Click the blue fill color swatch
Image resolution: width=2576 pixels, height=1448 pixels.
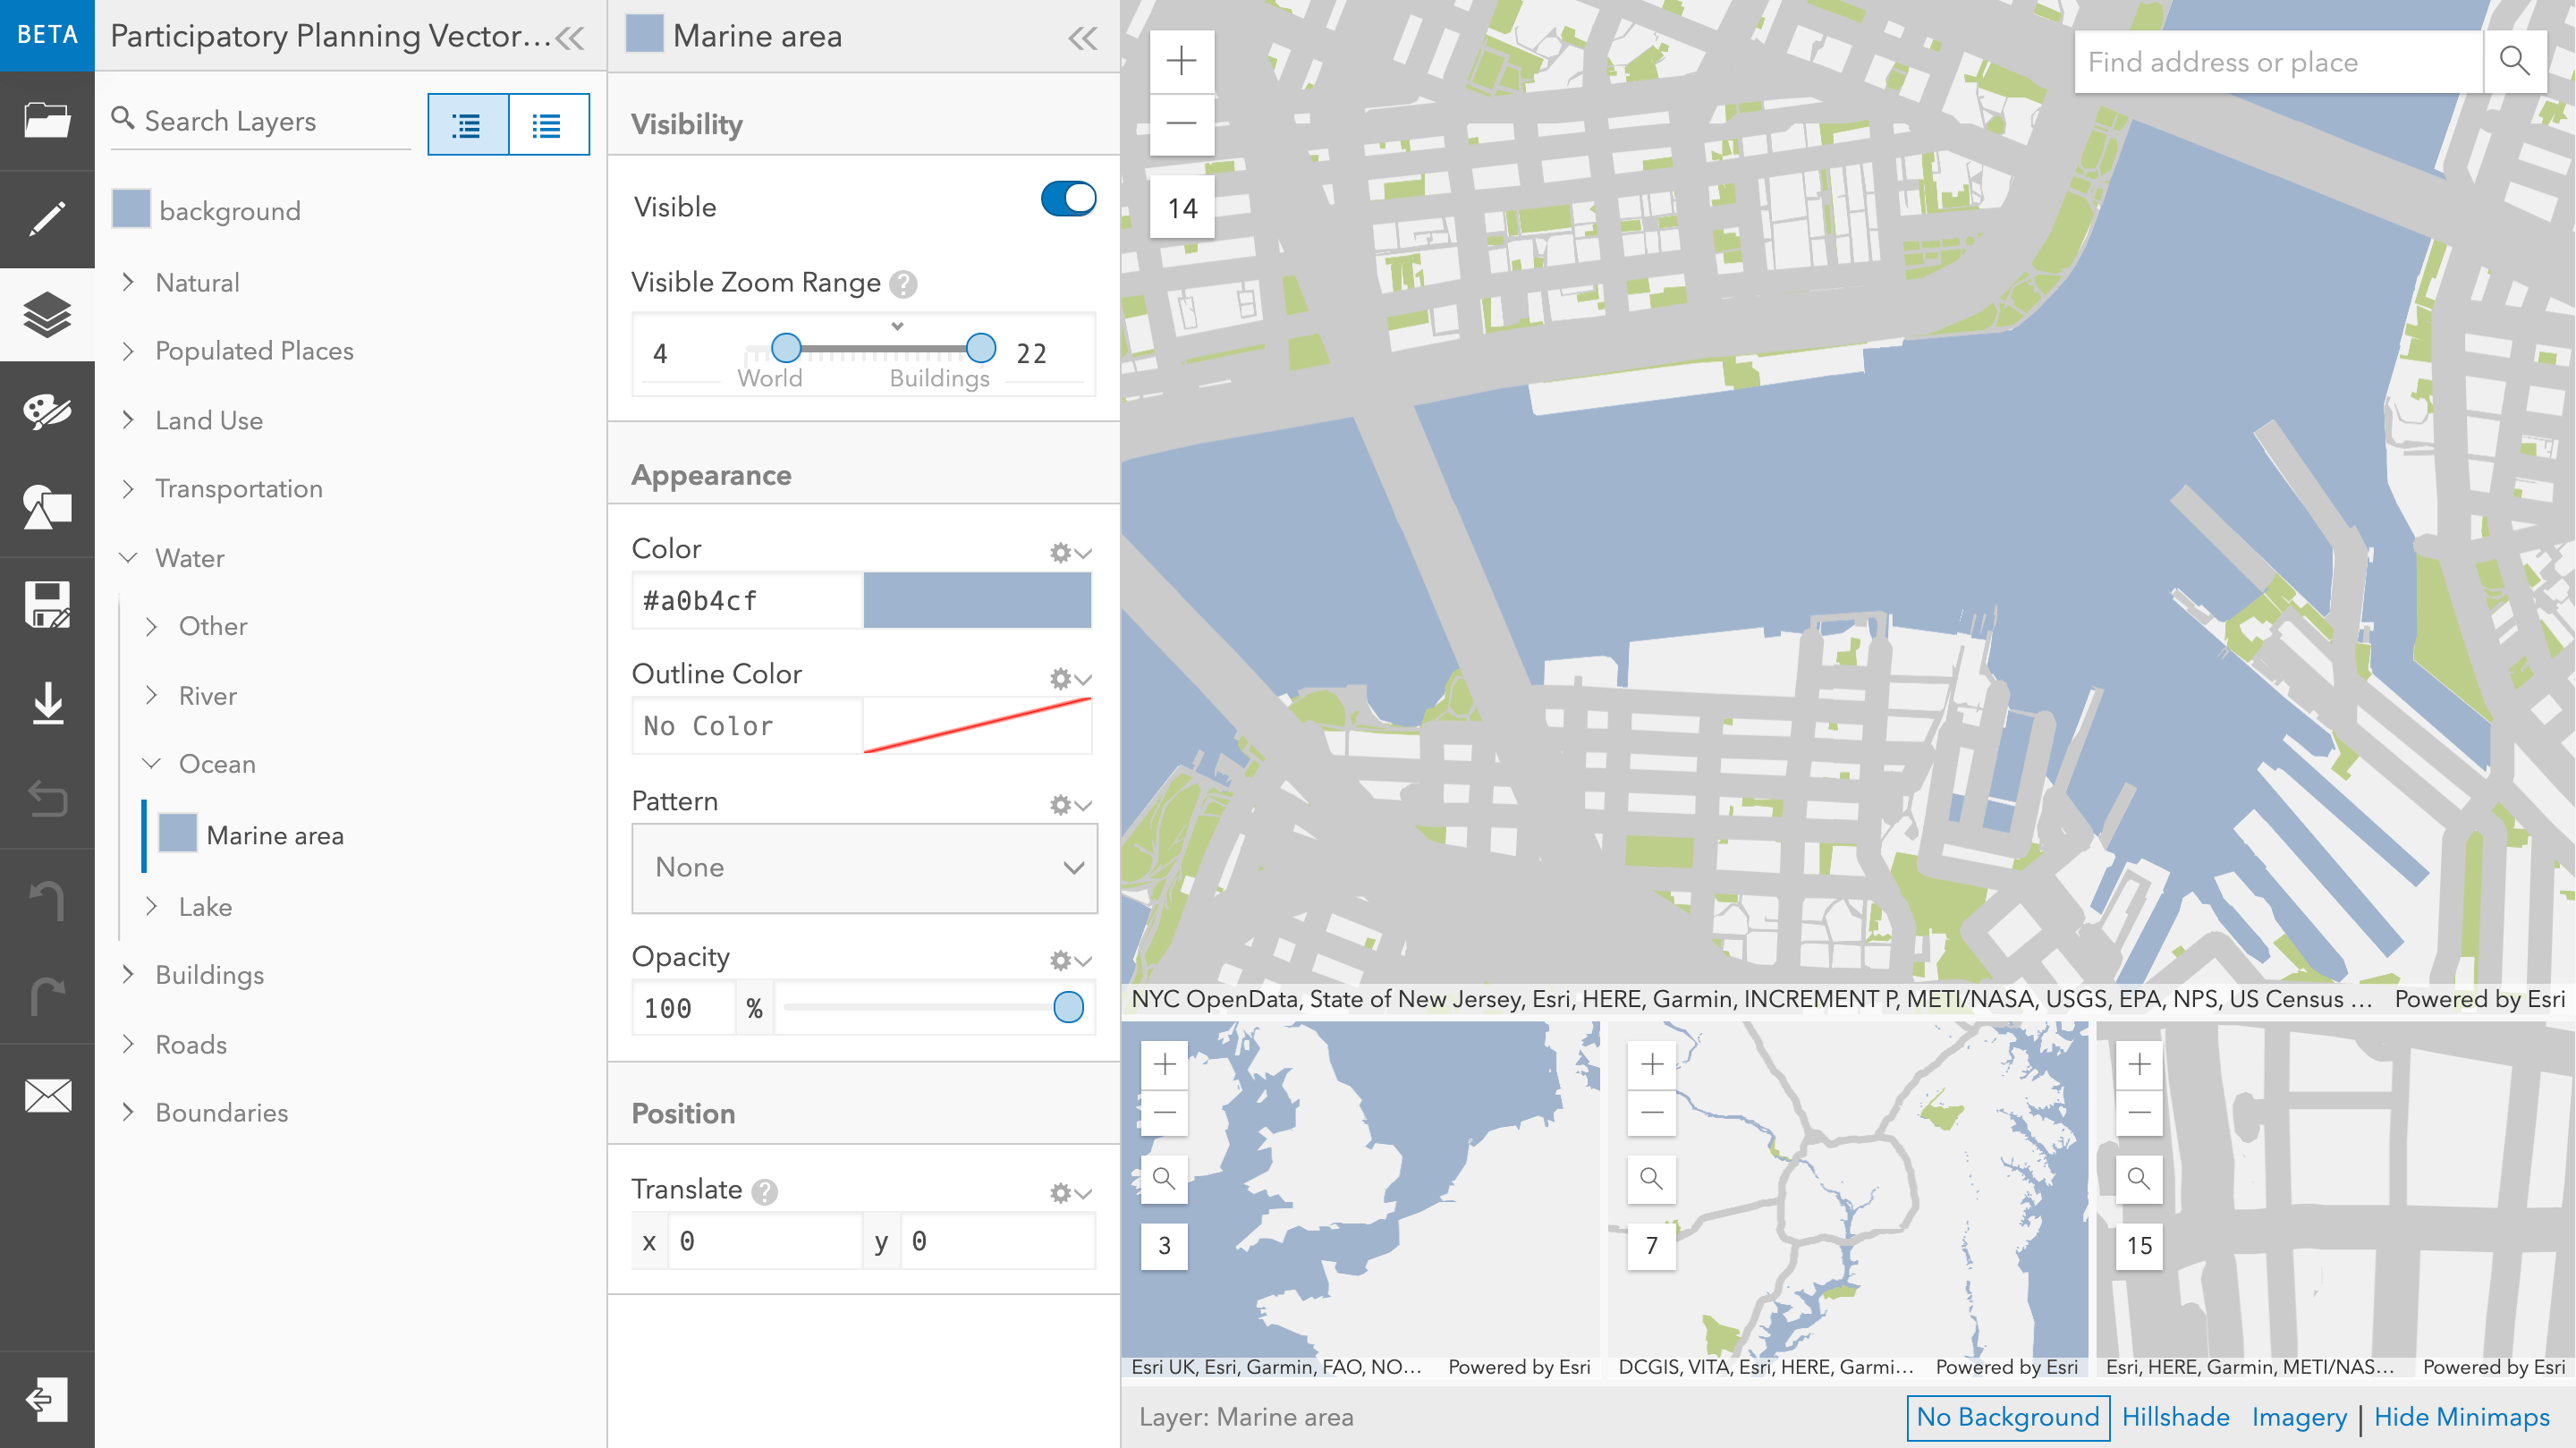click(976, 601)
